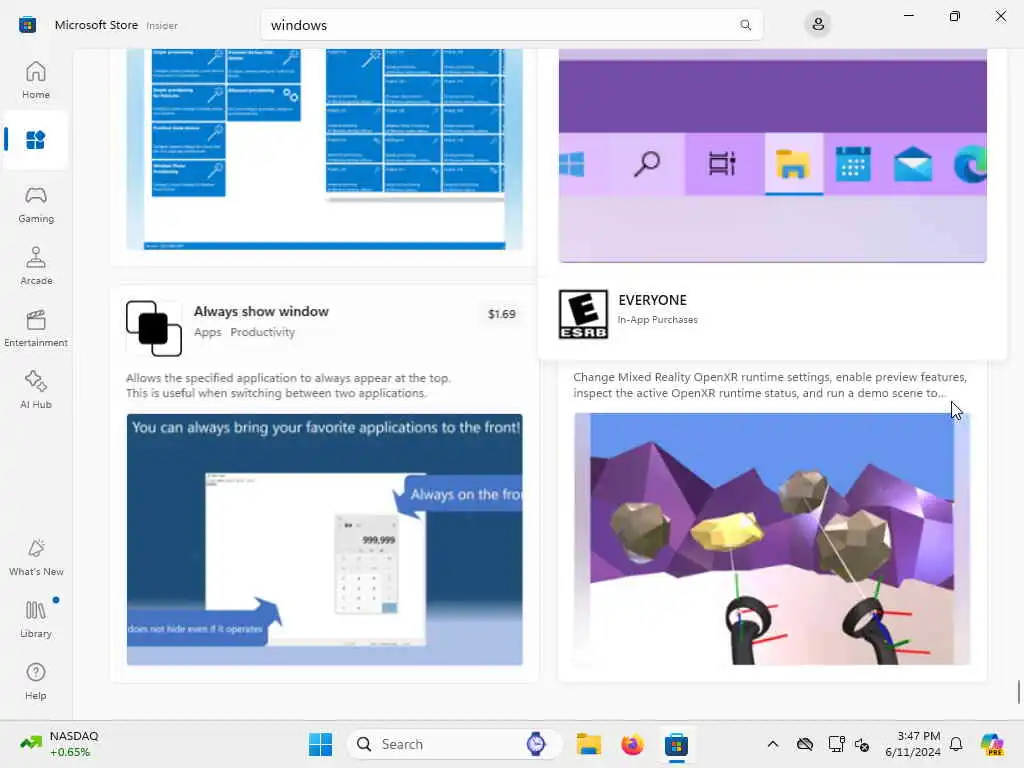Open the Arcade section

click(35, 266)
